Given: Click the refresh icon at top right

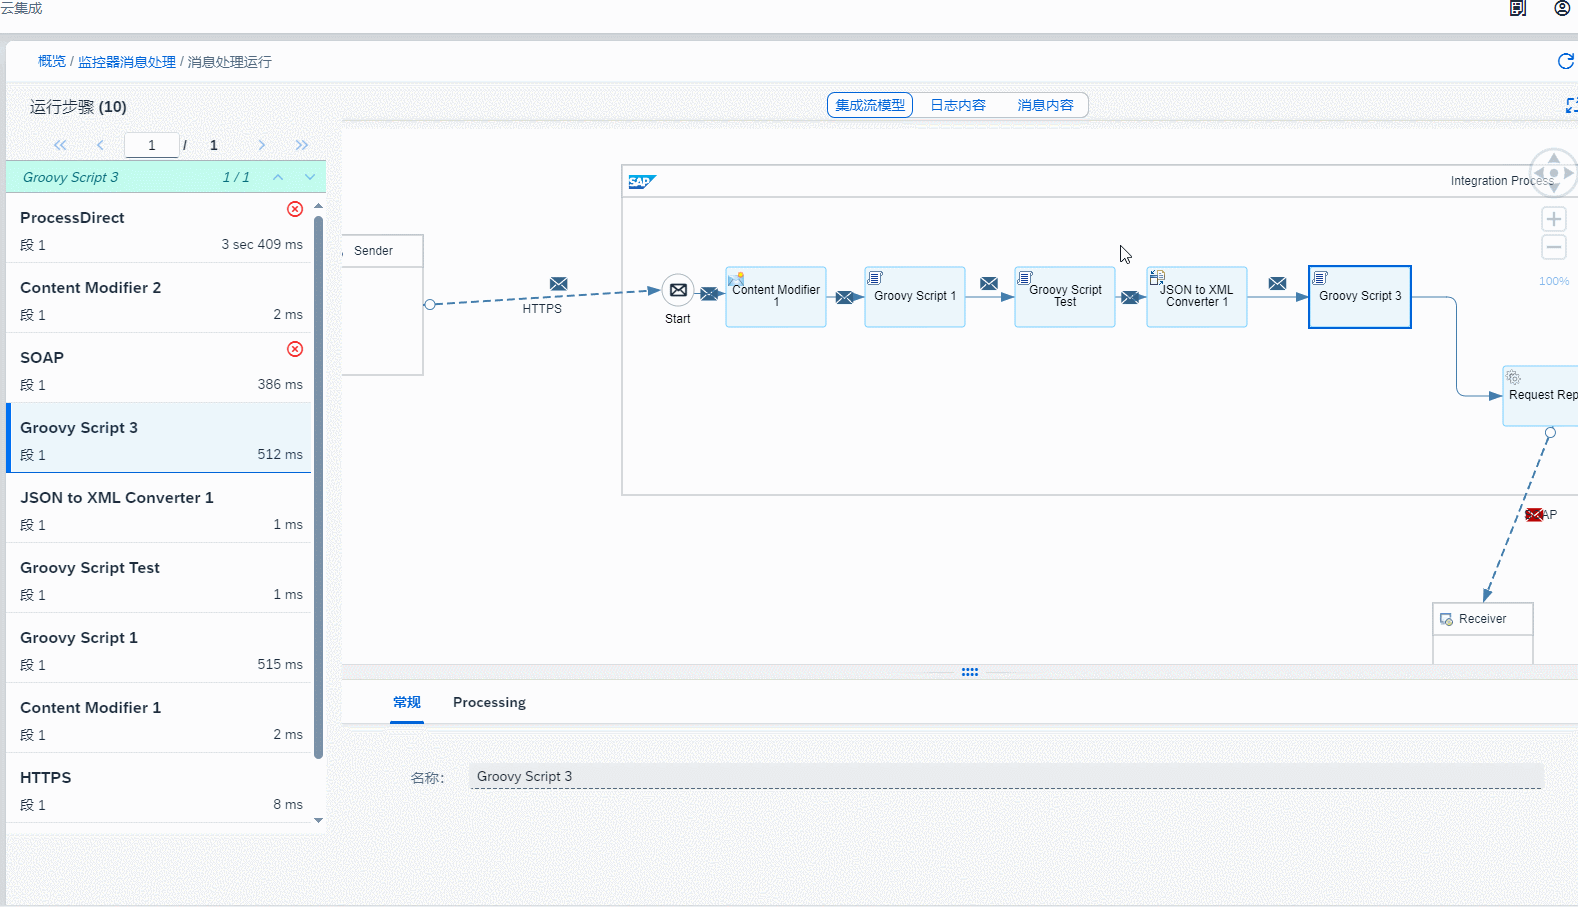Looking at the screenshot, I should [x=1565, y=61].
